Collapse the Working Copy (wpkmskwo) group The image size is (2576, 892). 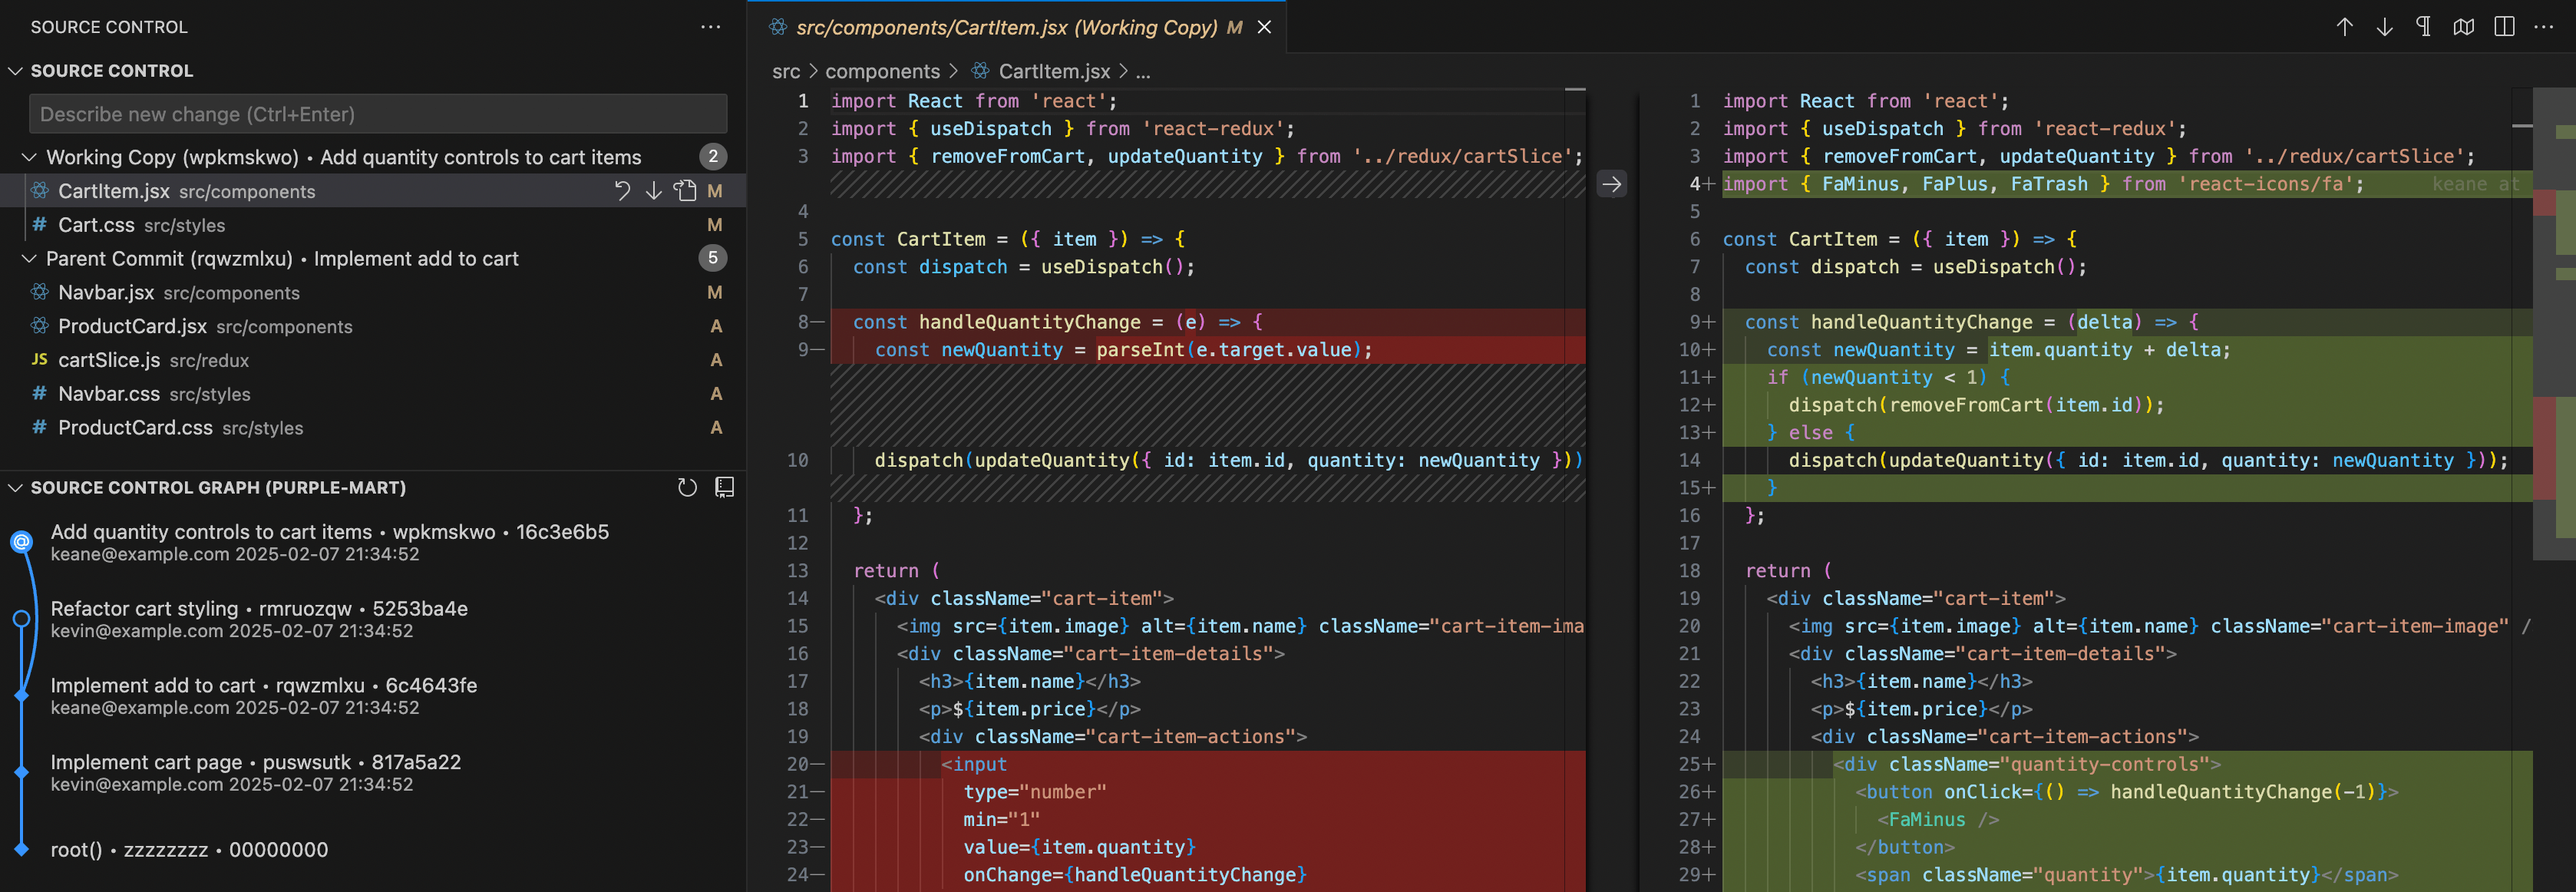[29, 157]
